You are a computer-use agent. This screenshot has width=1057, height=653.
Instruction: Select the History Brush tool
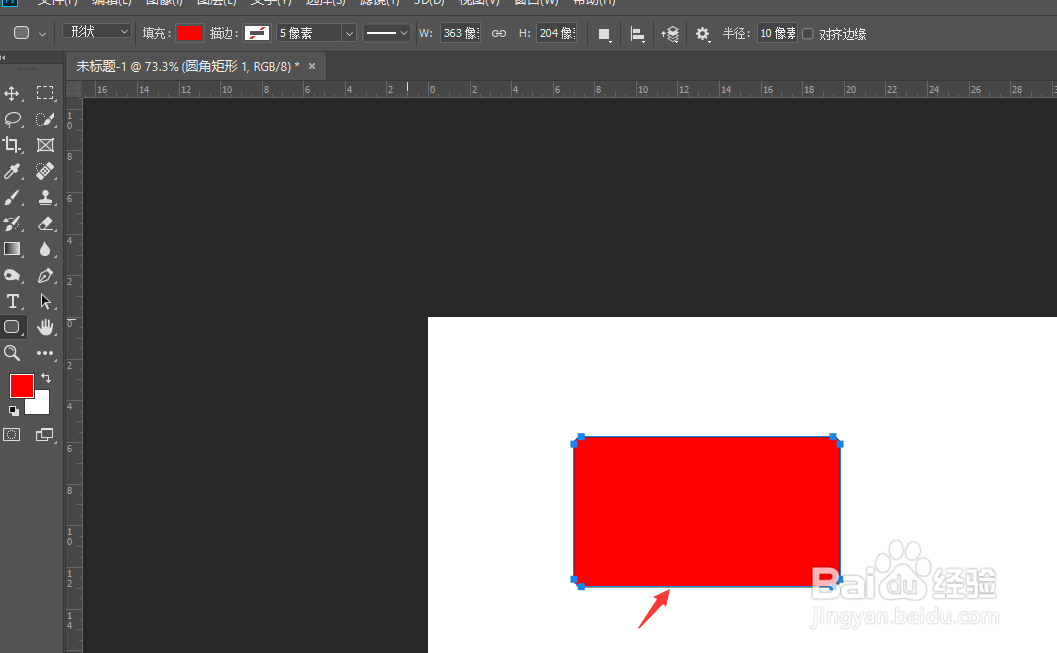[12, 223]
